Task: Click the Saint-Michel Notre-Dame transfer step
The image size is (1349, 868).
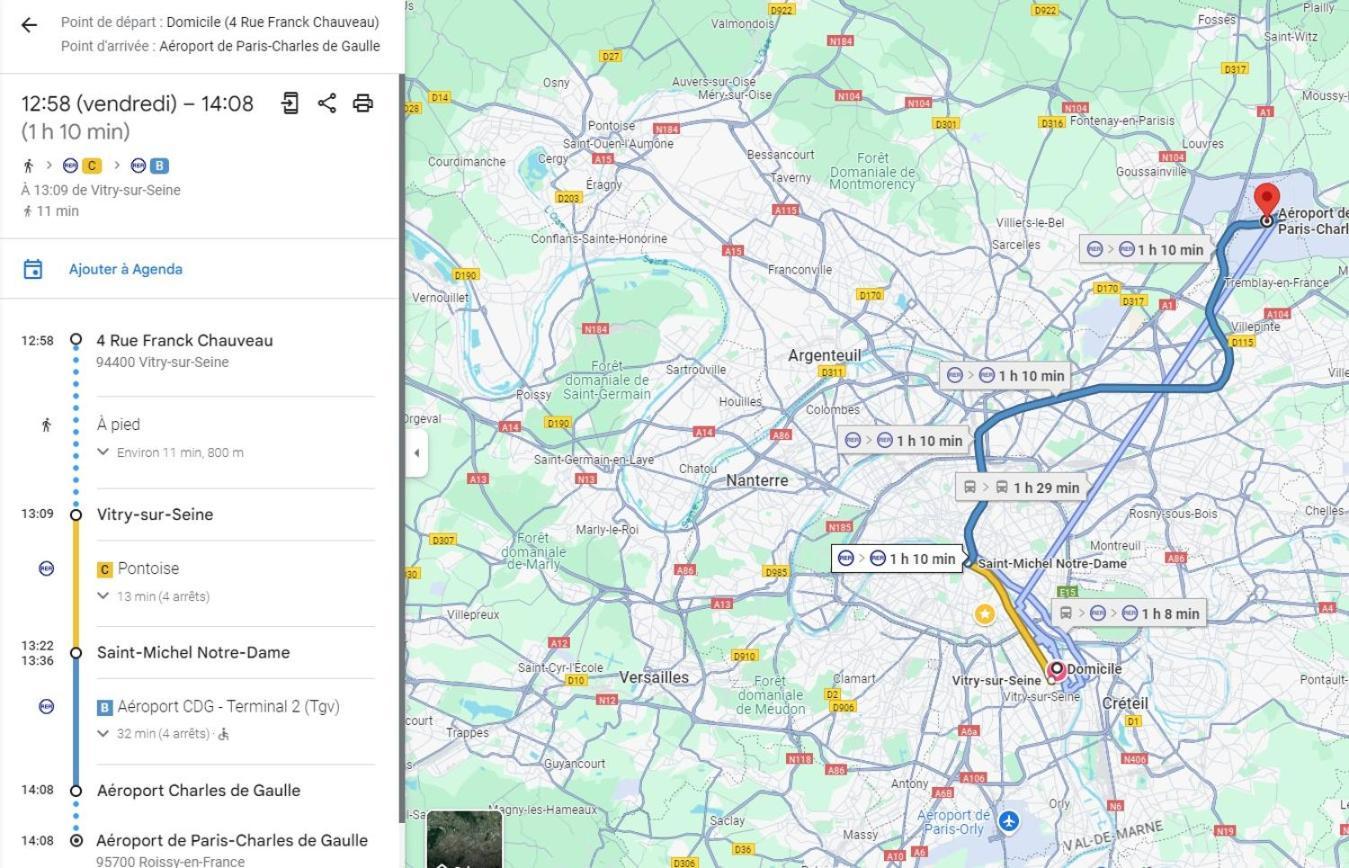Action: click(193, 652)
